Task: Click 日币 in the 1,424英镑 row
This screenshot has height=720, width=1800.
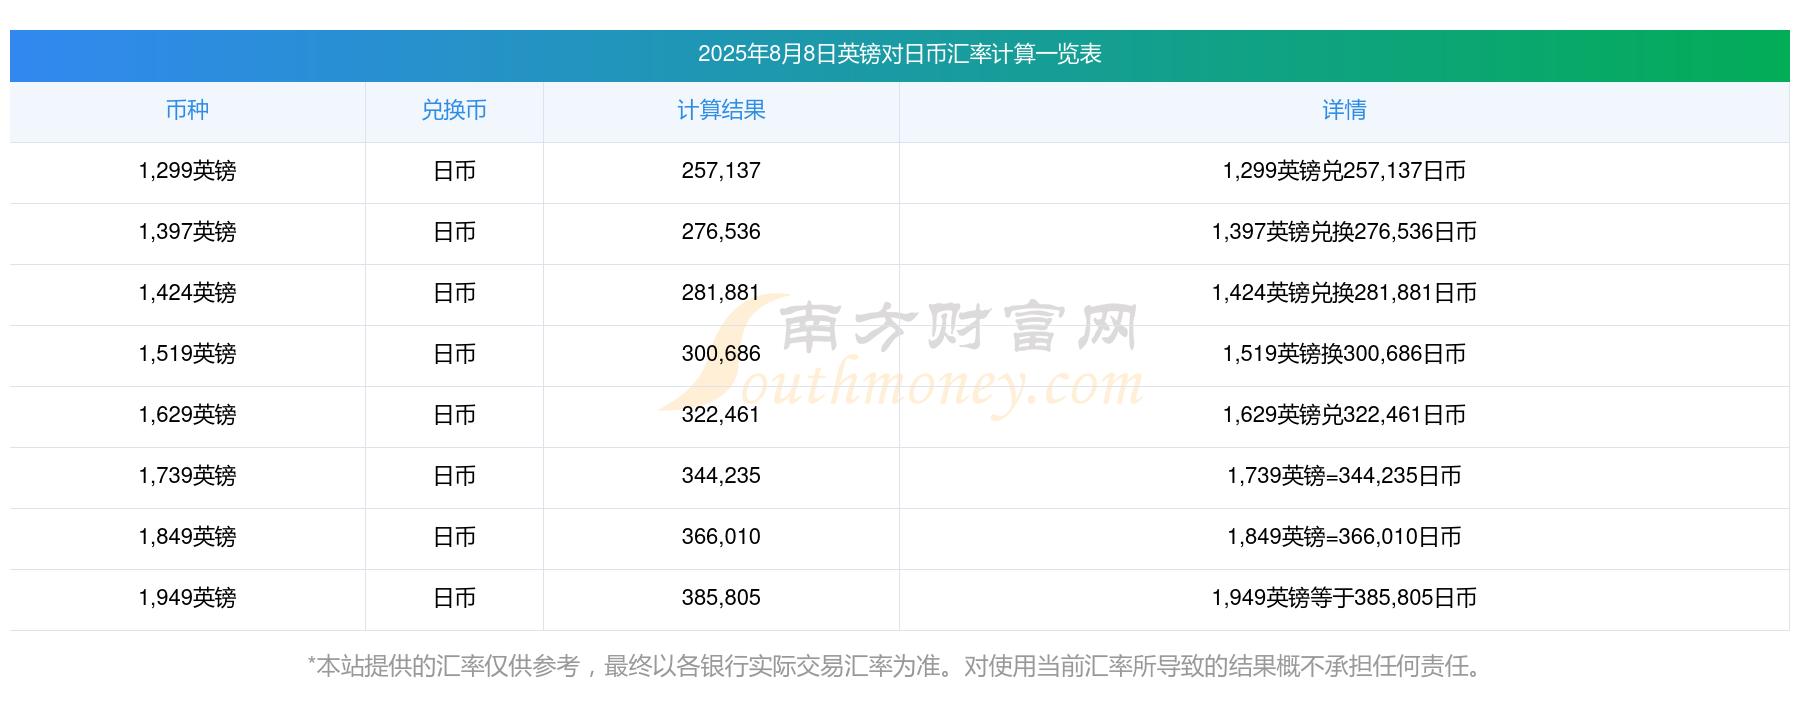Action: (x=454, y=293)
